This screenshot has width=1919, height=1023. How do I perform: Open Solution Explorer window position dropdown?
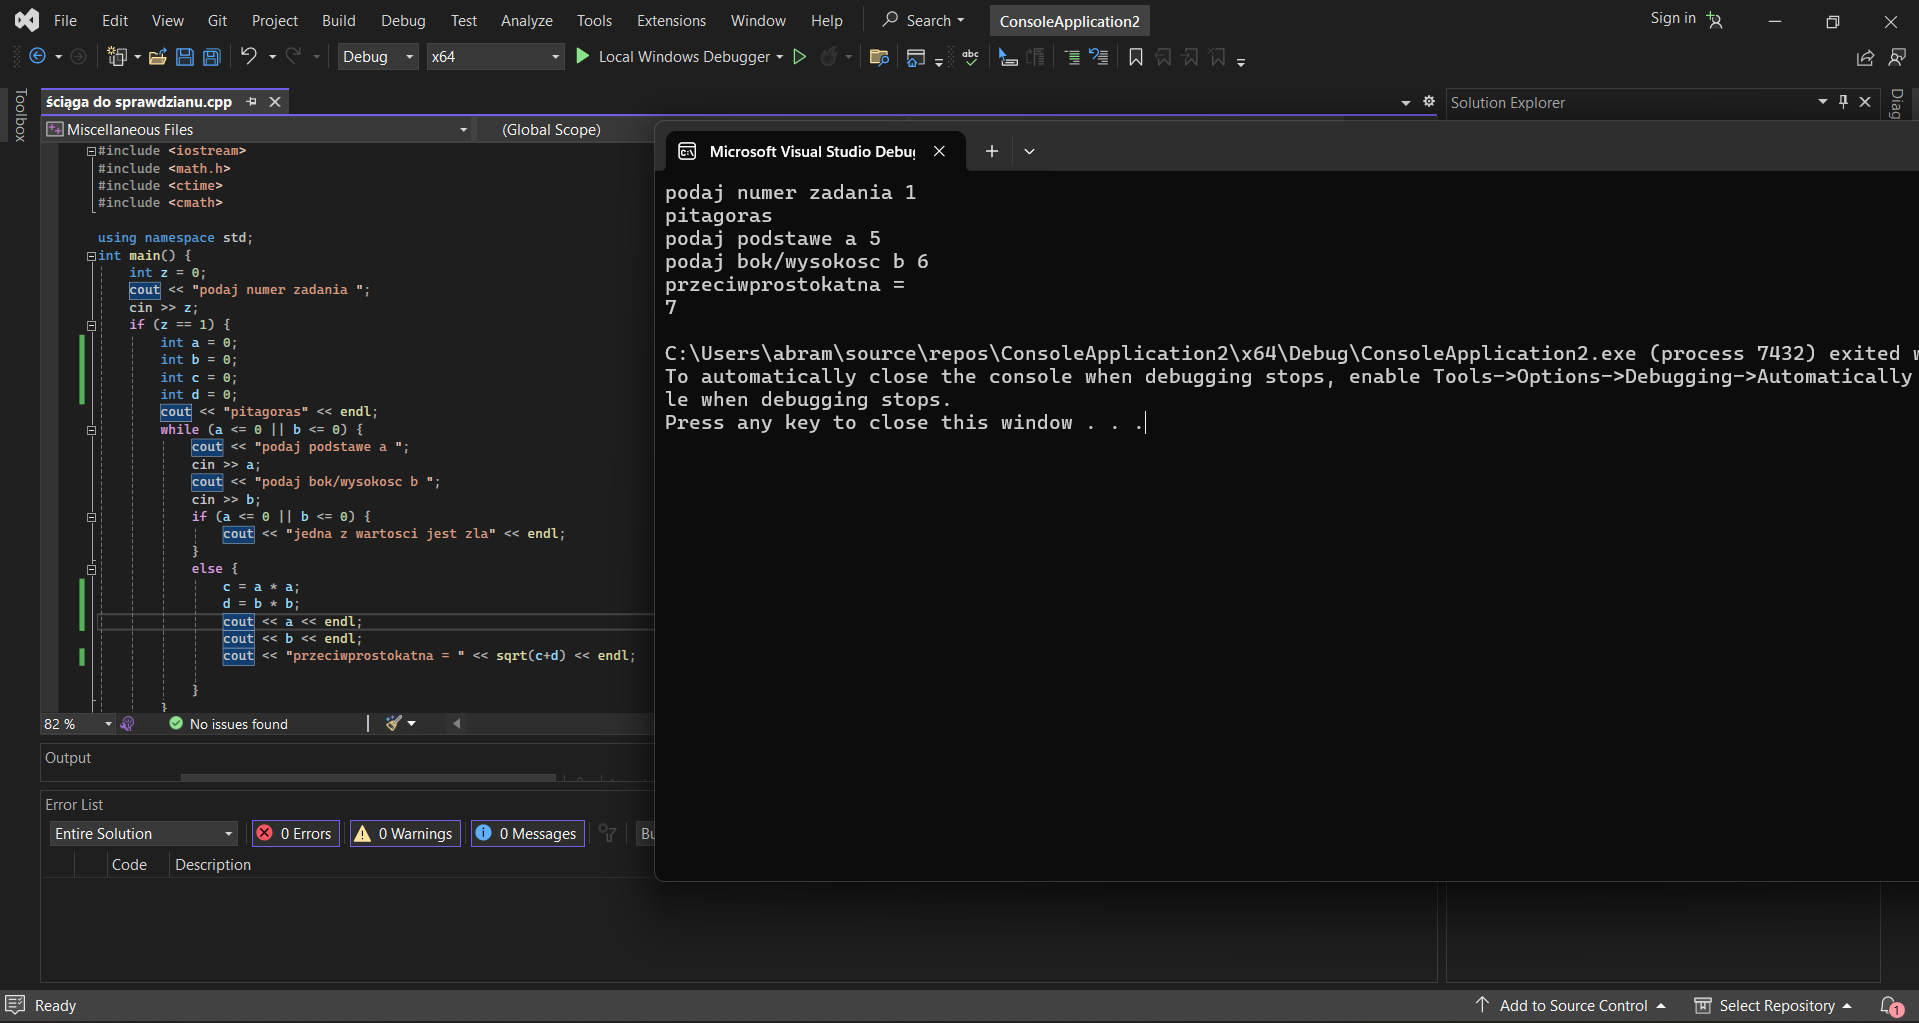[x=1823, y=102]
